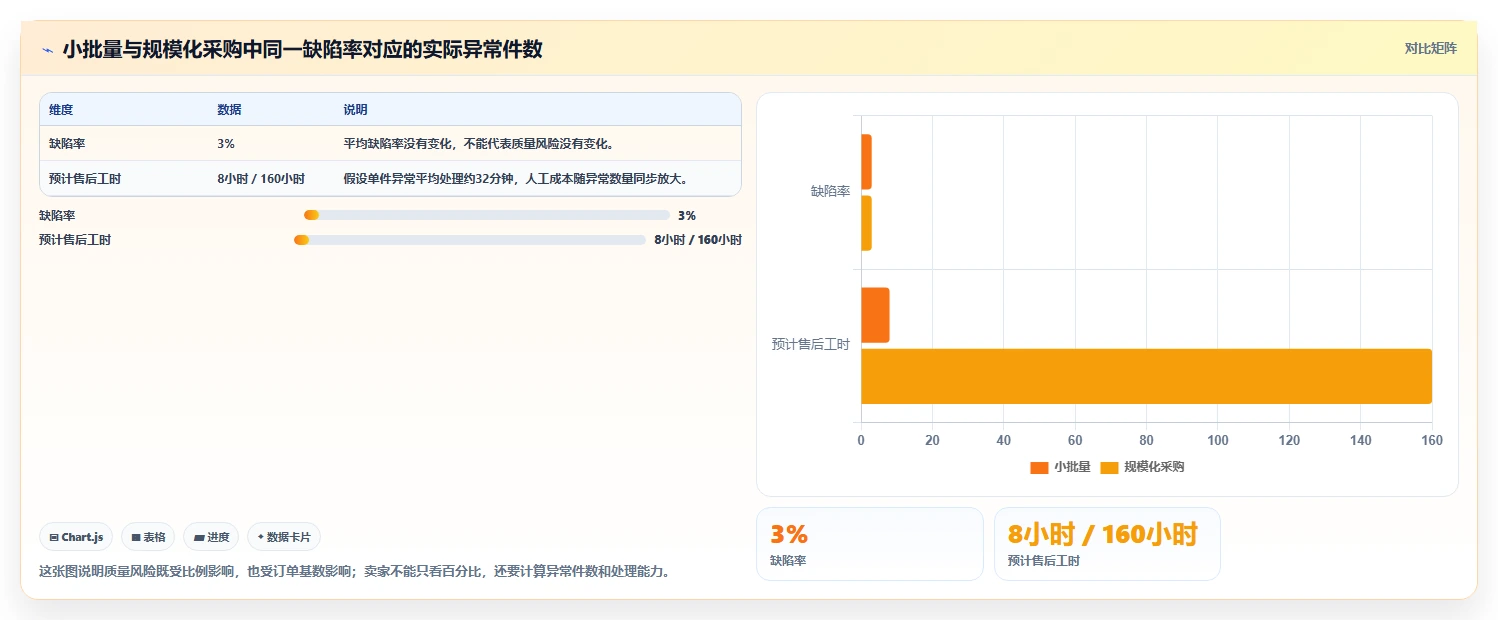Click the lightning icon beside the title
The image size is (1498, 620).
coord(47,49)
